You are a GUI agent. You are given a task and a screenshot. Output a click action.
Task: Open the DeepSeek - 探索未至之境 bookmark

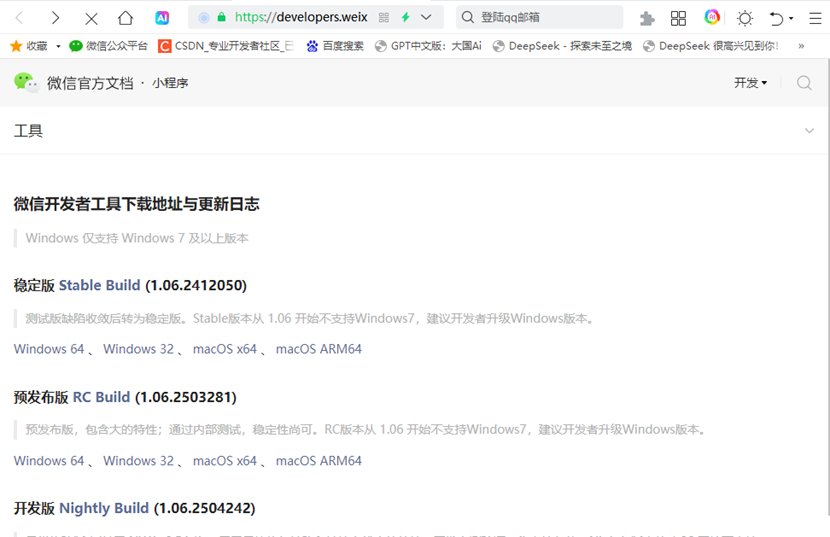click(562, 46)
